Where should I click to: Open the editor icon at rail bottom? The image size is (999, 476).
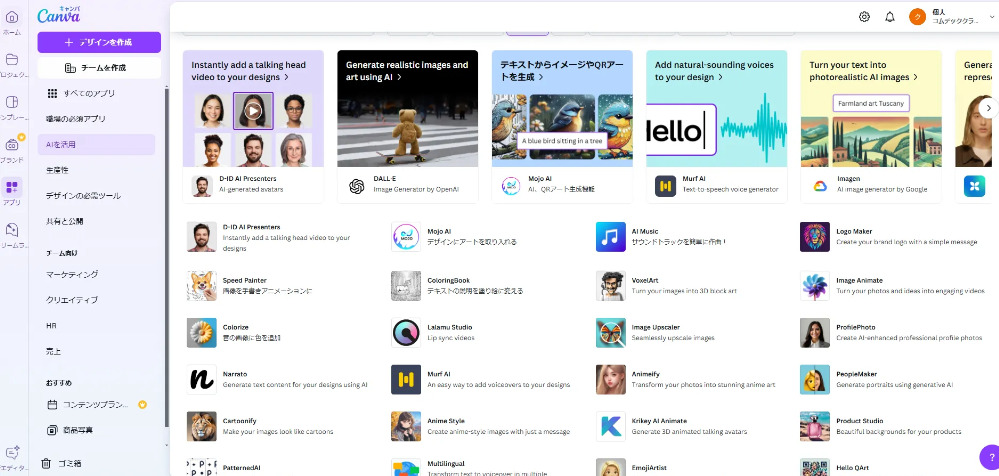click(x=11, y=453)
